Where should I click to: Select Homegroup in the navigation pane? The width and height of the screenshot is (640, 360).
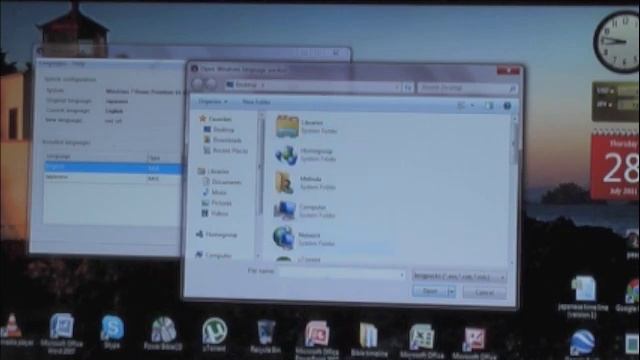(x=217, y=235)
